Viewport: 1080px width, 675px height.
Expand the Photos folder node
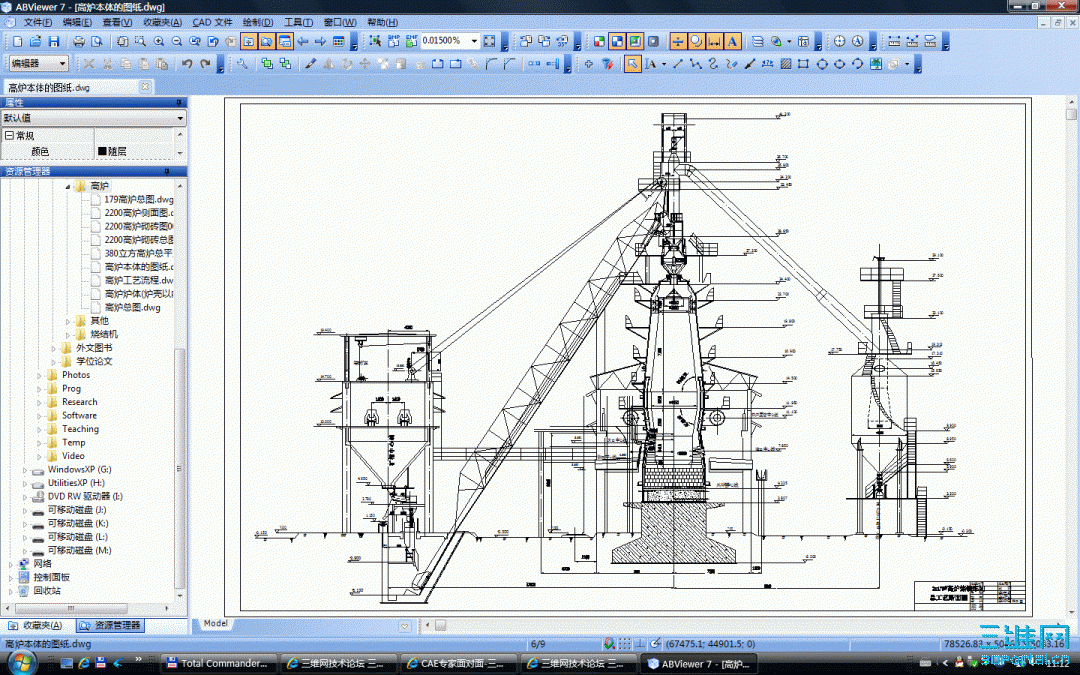click(39, 375)
